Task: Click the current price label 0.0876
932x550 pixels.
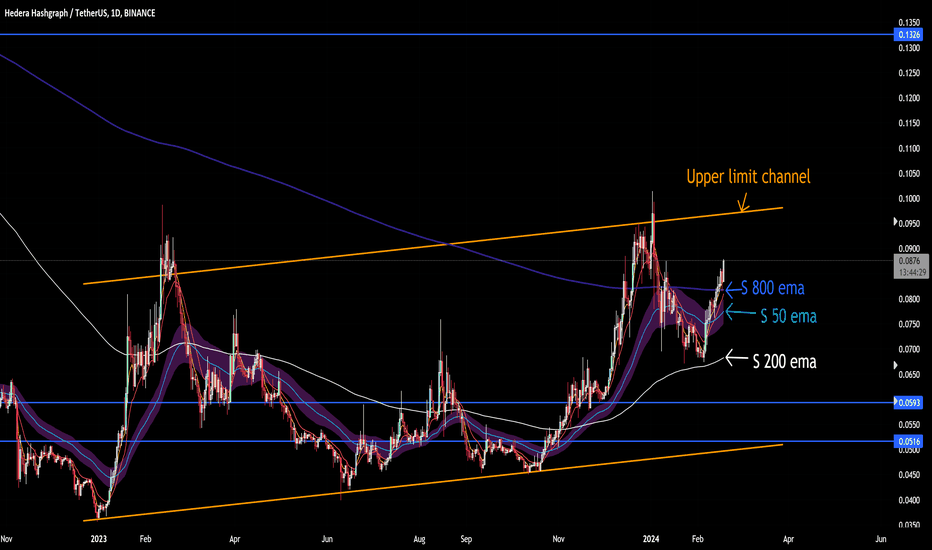Action: pos(909,261)
